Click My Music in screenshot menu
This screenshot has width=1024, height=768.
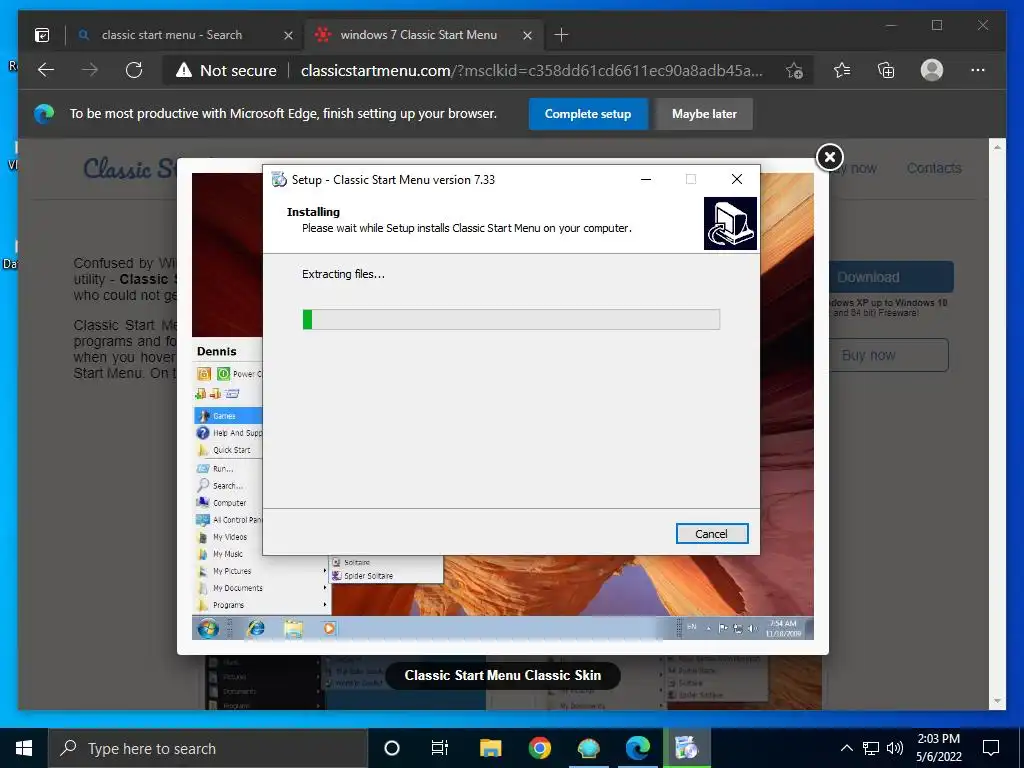(229, 554)
